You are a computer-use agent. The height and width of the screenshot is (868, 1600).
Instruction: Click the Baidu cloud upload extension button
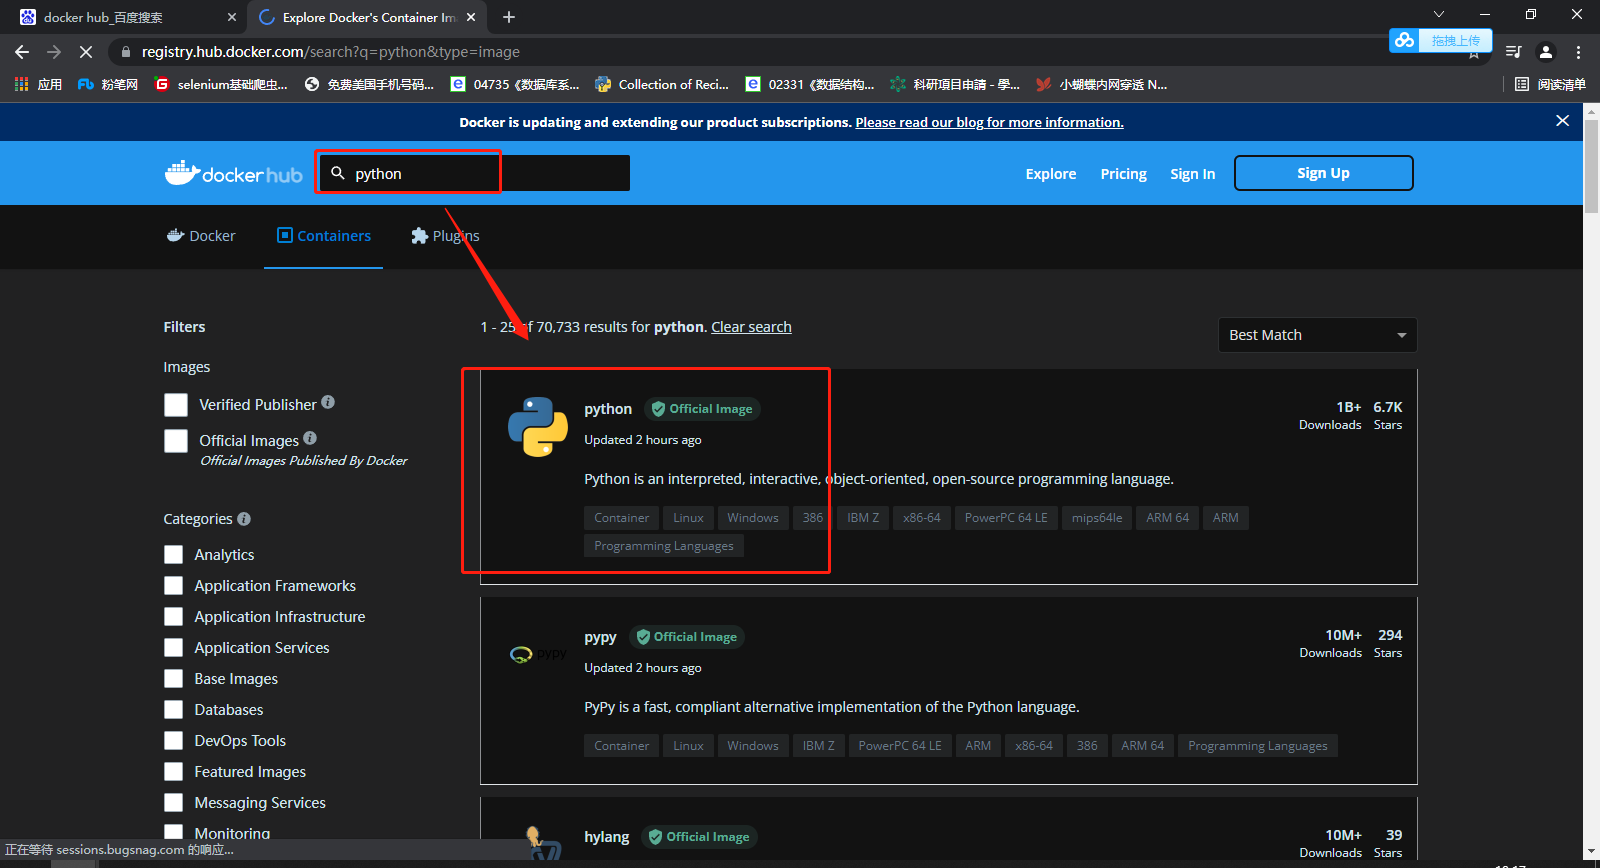(x=1440, y=40)
